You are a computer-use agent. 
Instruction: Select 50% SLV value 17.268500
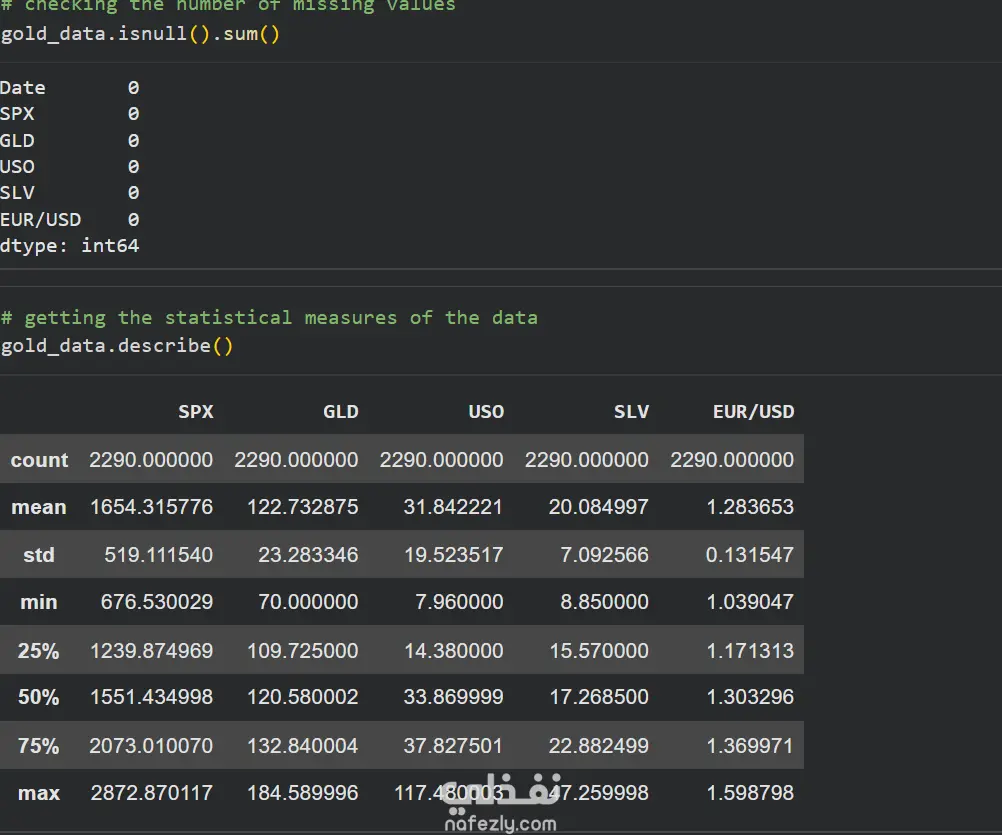pyautogui.click(x=599, y=696)
